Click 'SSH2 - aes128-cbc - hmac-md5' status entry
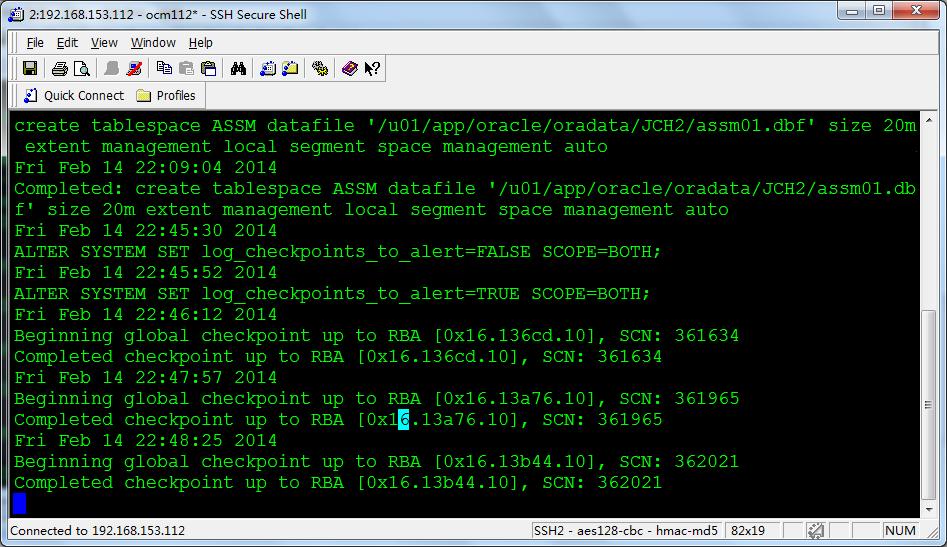 (x=625, y=531)
